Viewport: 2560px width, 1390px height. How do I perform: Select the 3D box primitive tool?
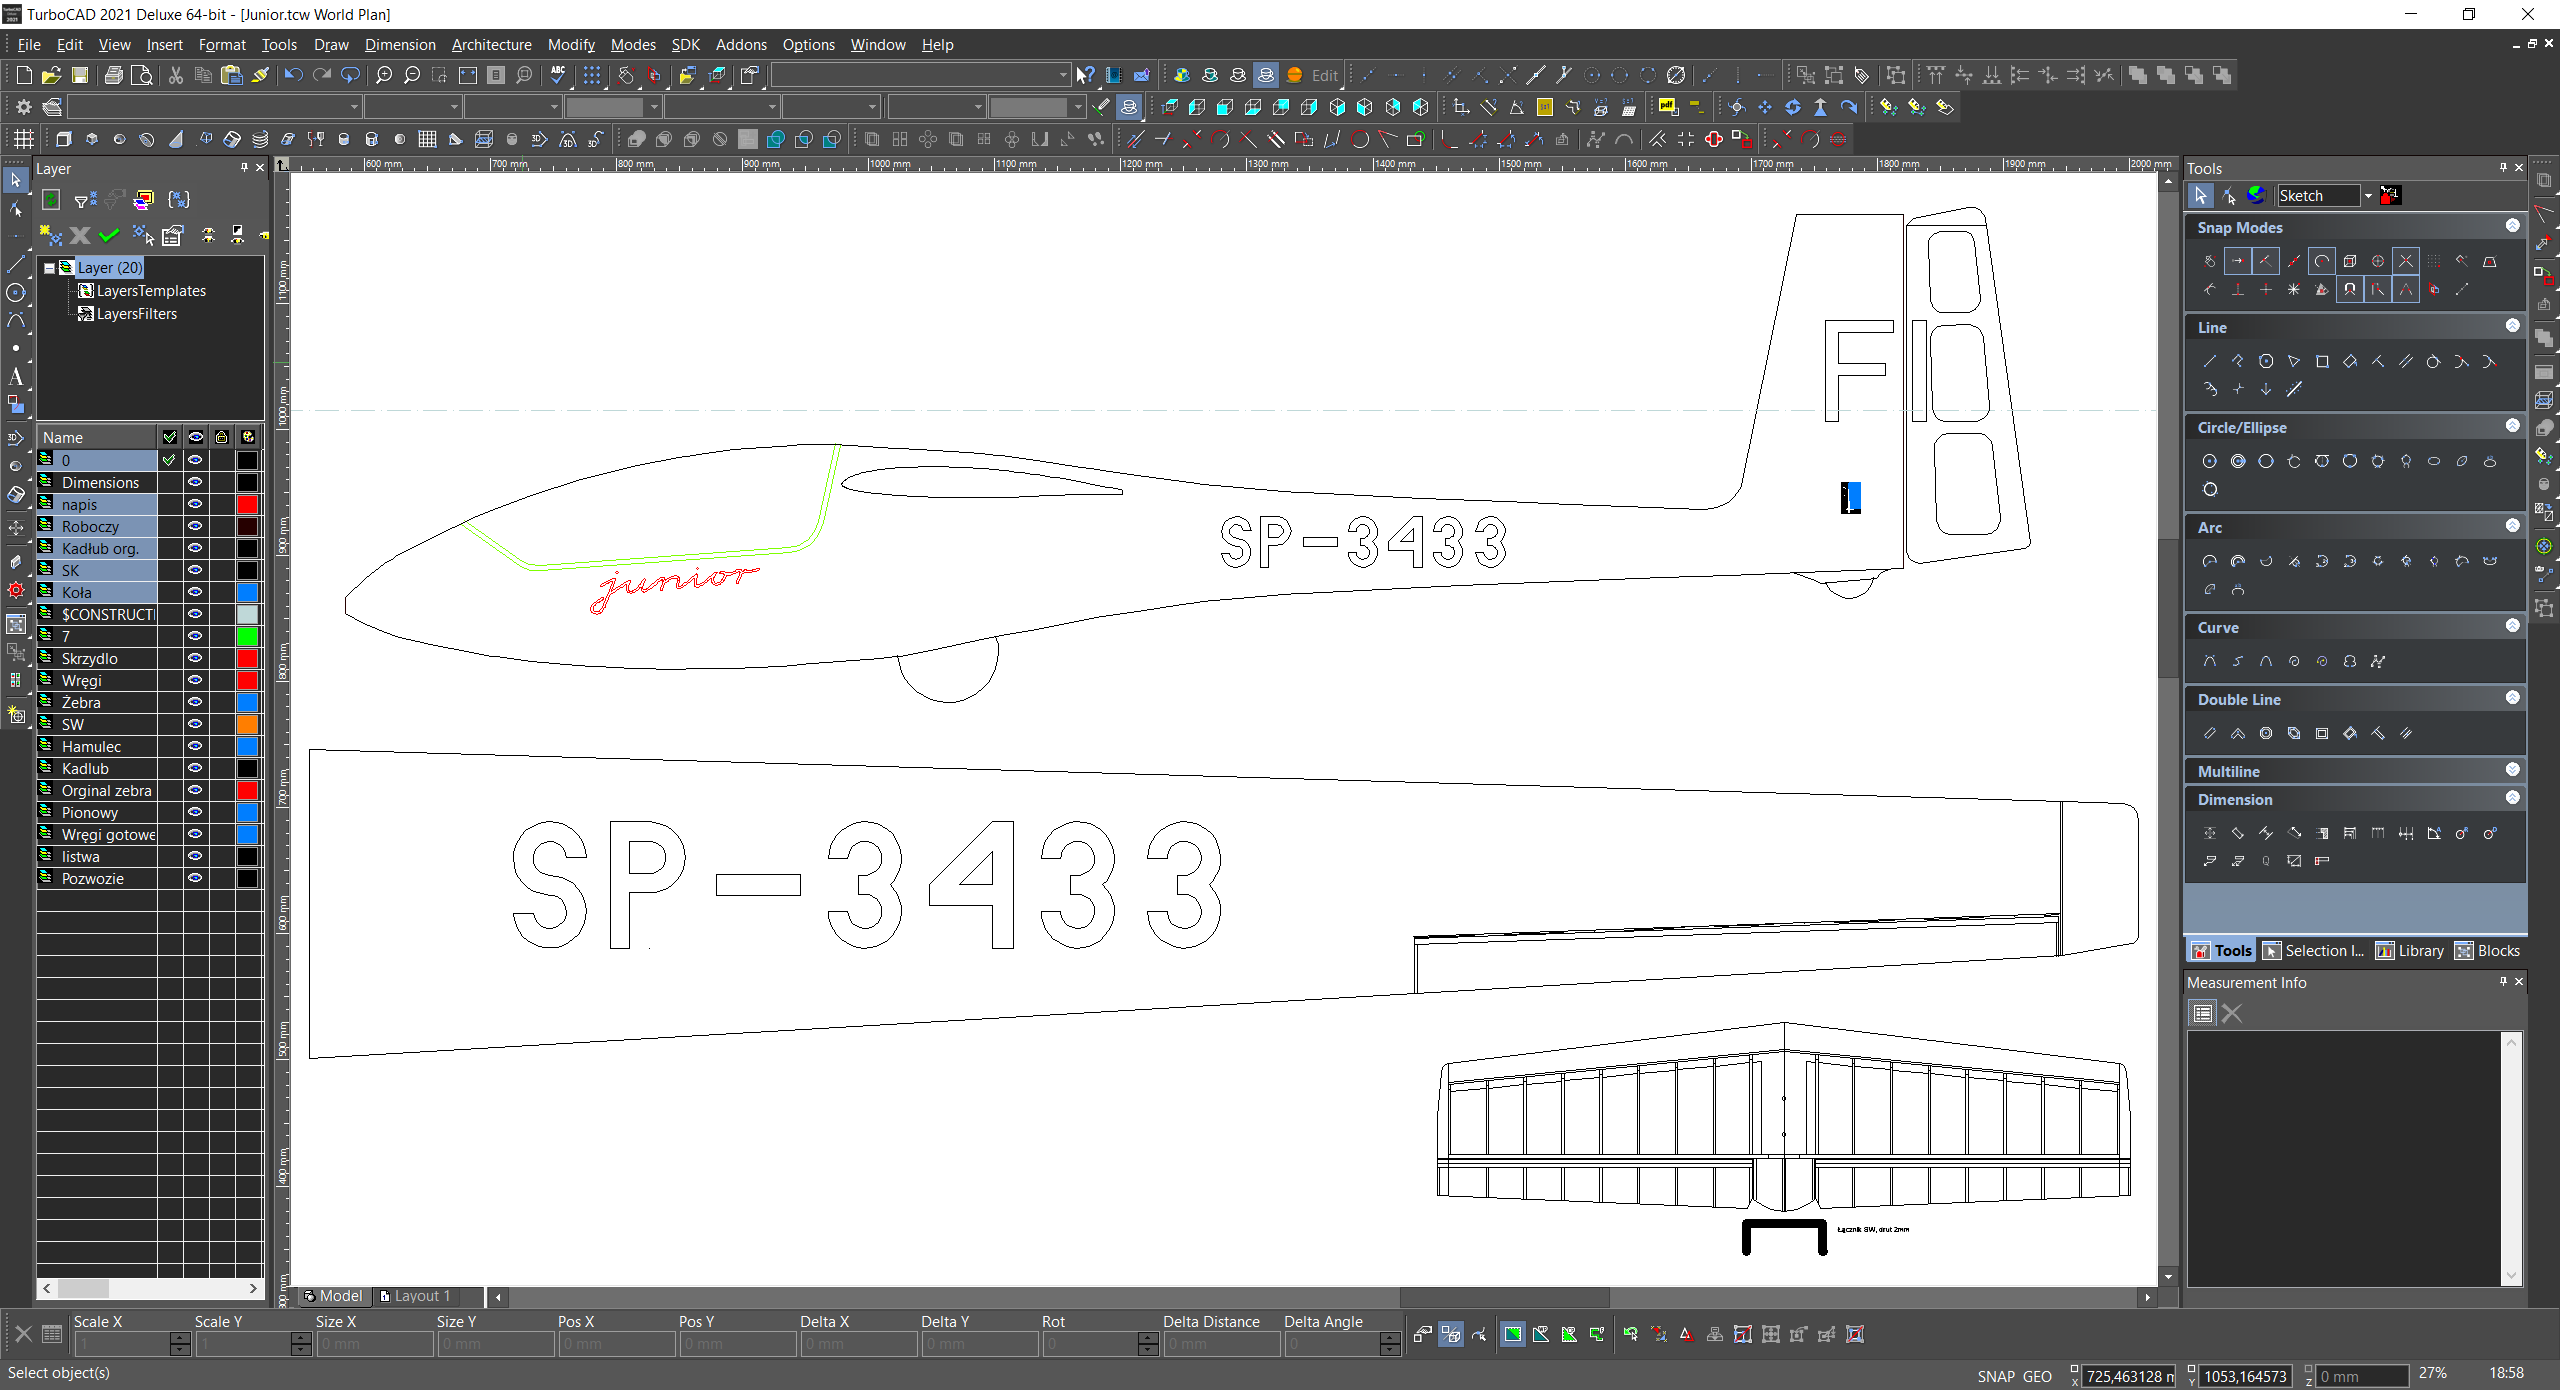pyautogui.click(x=63, y=139)
